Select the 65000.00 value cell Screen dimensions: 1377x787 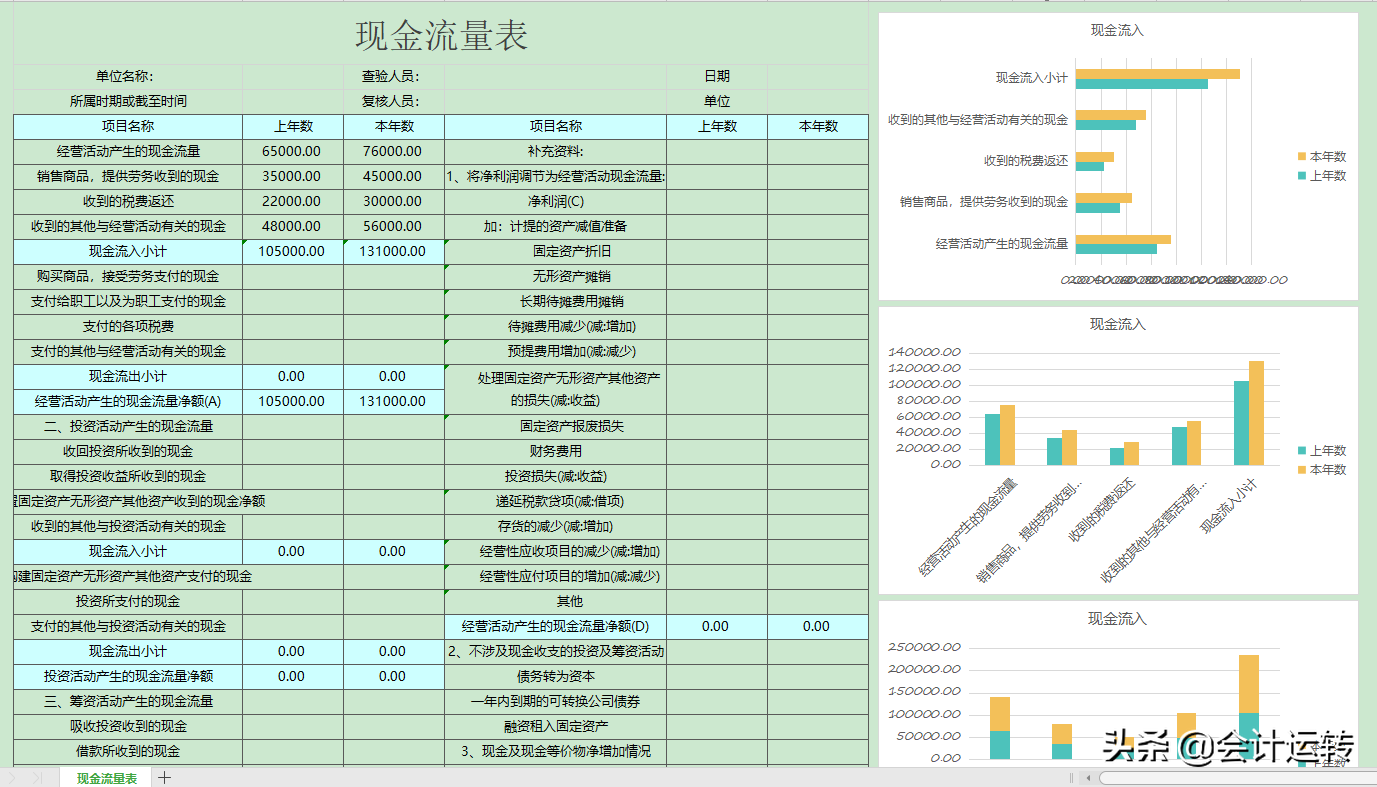click(292, 151)
